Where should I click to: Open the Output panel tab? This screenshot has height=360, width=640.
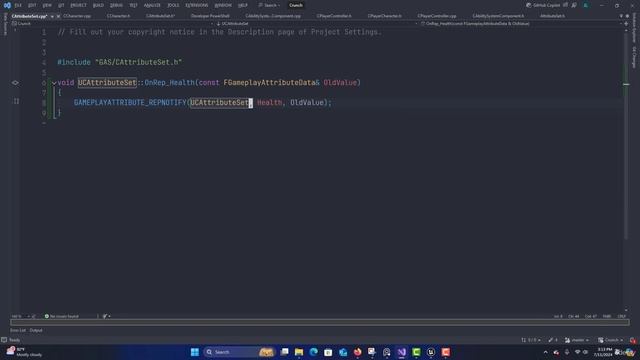pos(36,330)
